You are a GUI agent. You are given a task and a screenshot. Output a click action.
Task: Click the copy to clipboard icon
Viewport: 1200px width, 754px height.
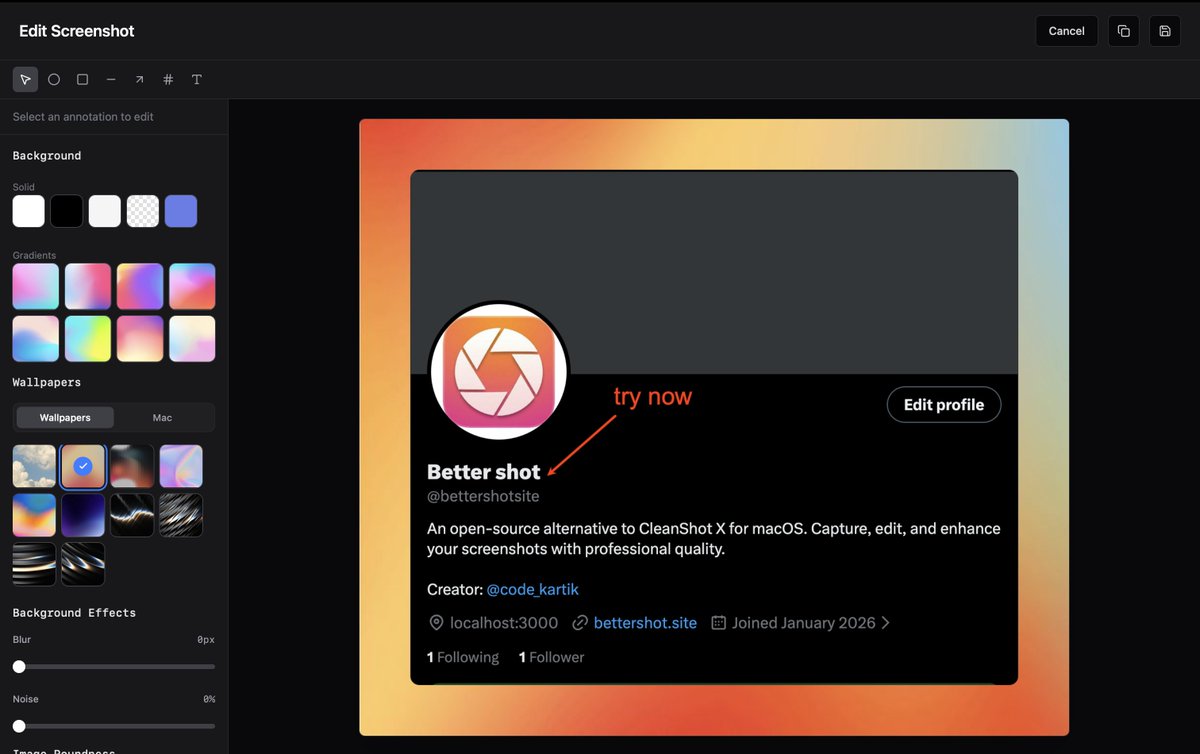1124,31
